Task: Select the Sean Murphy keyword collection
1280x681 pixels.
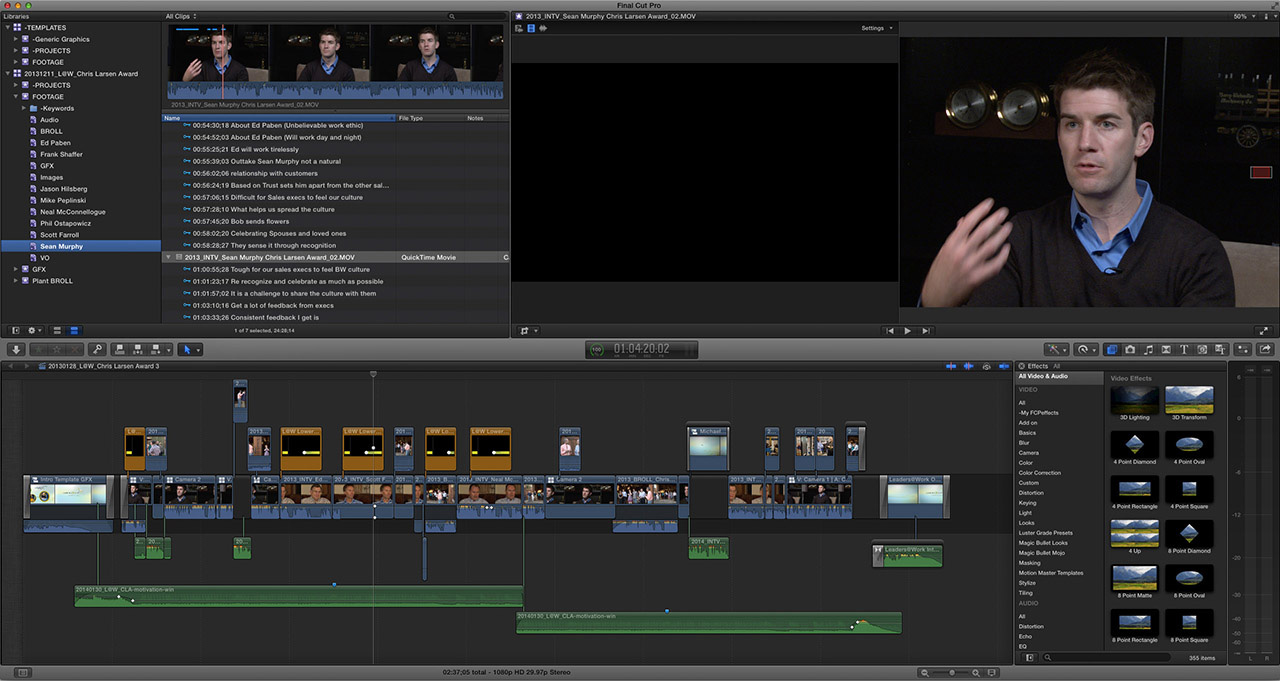Action: pyautogui.click(x=61, y=246)
